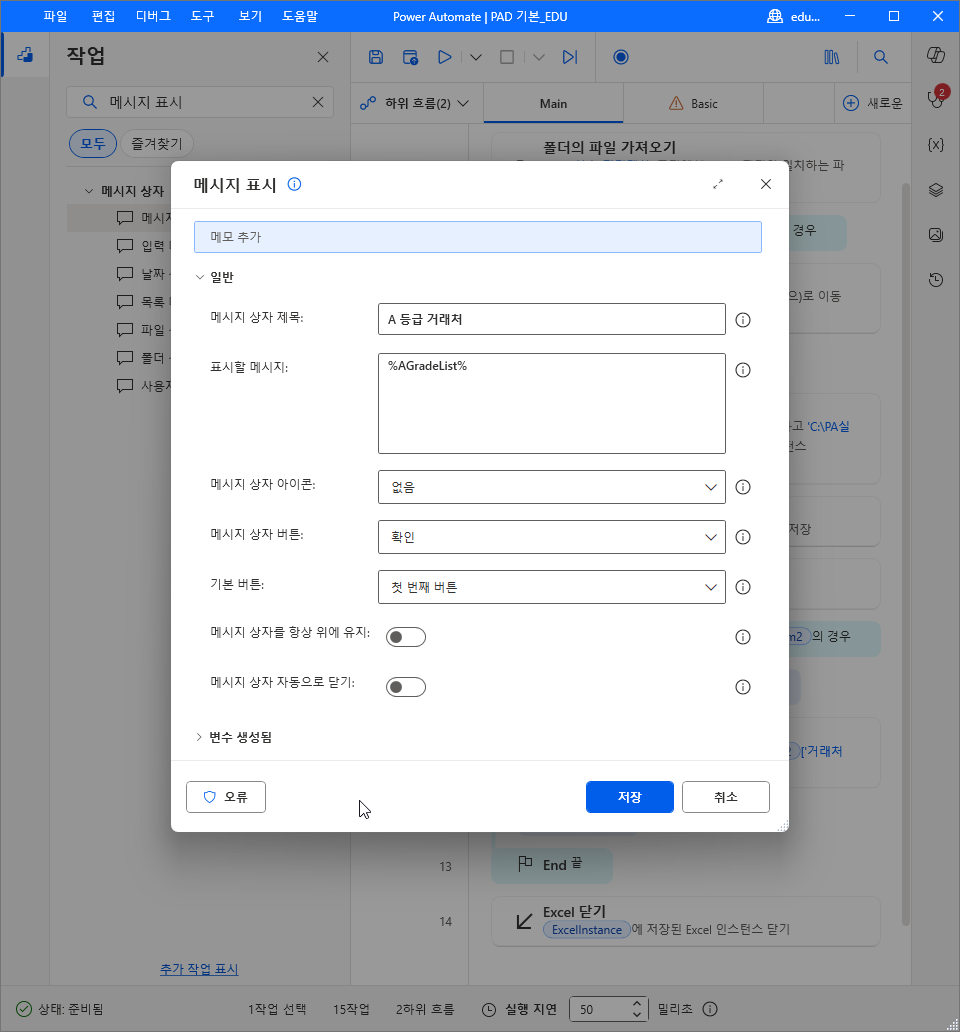Click the info icon beside dialog title
The width and height of the screenshot is (960, 1032).
pyautogui.click(x=295, y=184)
